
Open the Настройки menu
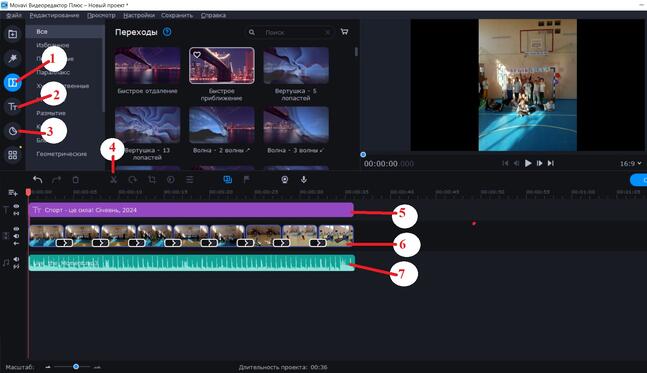coord(139,15)
